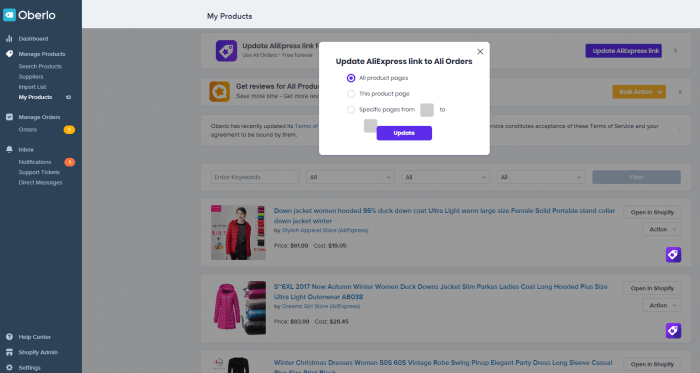Click purple tag icon on Down jacket product
Image resolution: width=700 pixels, height=373 pixels.
[673, 255]
